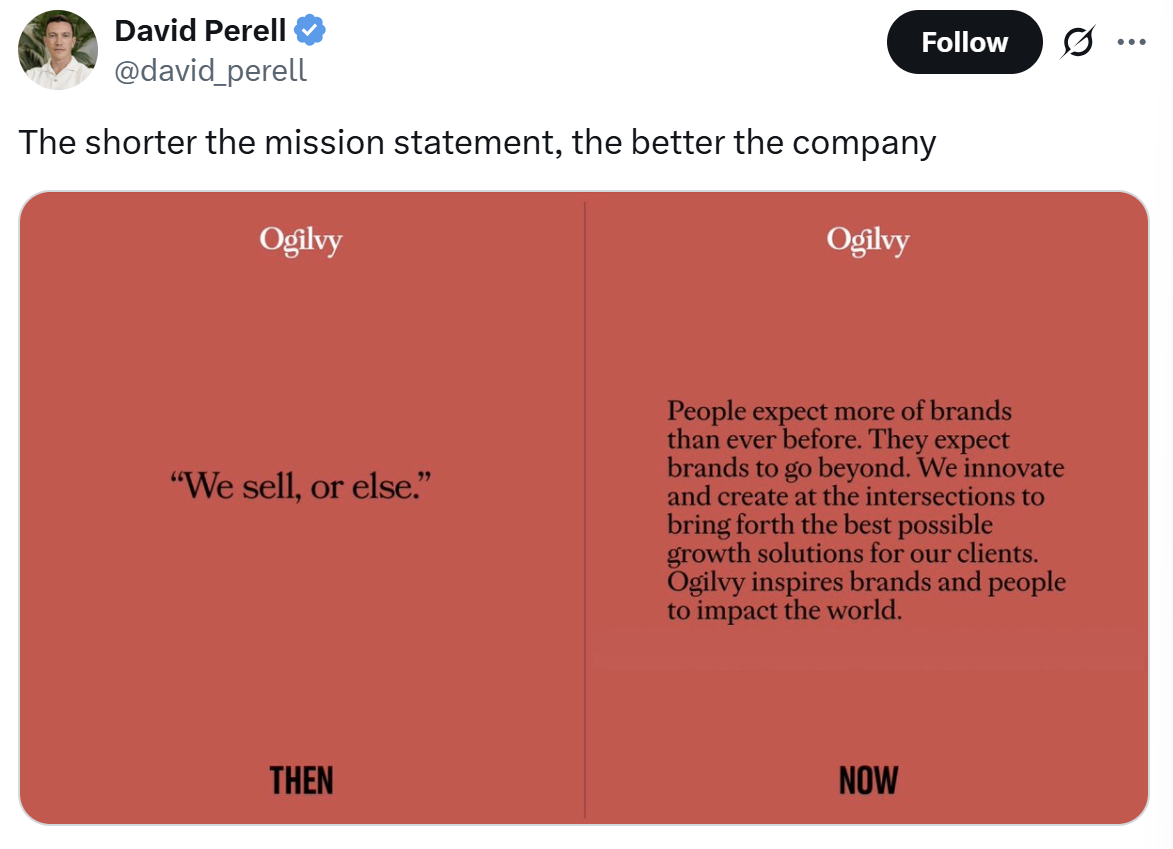1173x849 pixels.
Task: Open the Ogilvy comparison image
Action: (584, 509)
